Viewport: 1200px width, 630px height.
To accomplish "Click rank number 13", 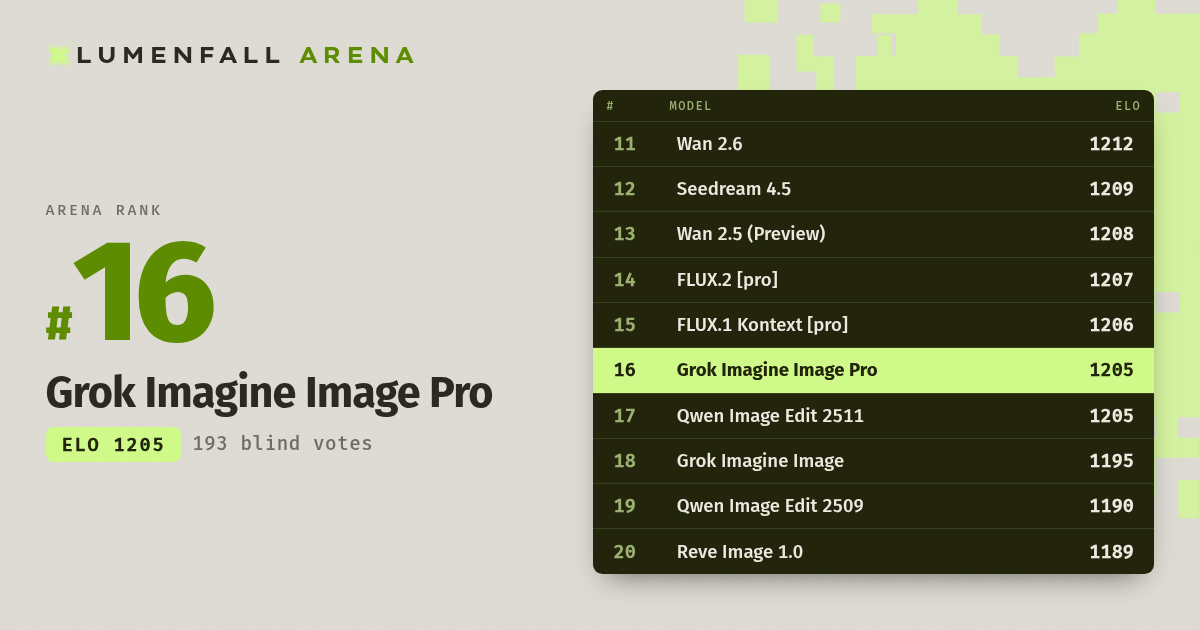I will point(625,234).
